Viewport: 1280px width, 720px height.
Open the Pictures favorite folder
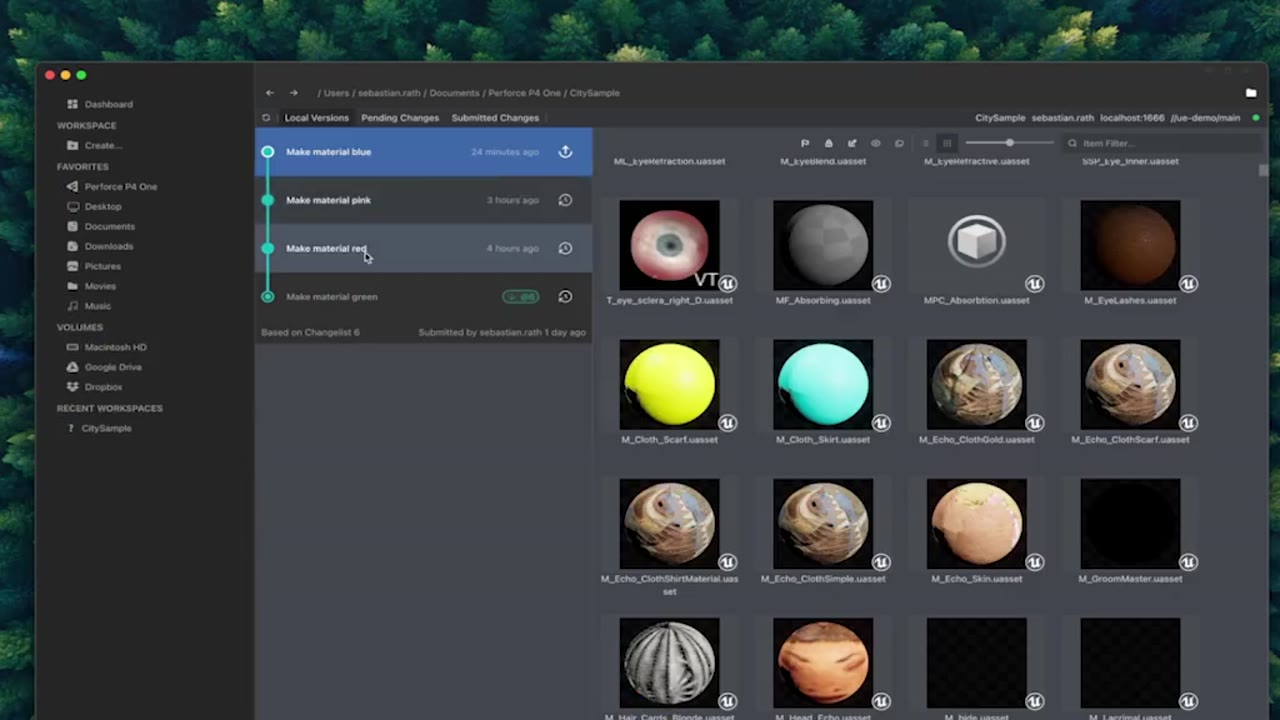coord(93,266)
